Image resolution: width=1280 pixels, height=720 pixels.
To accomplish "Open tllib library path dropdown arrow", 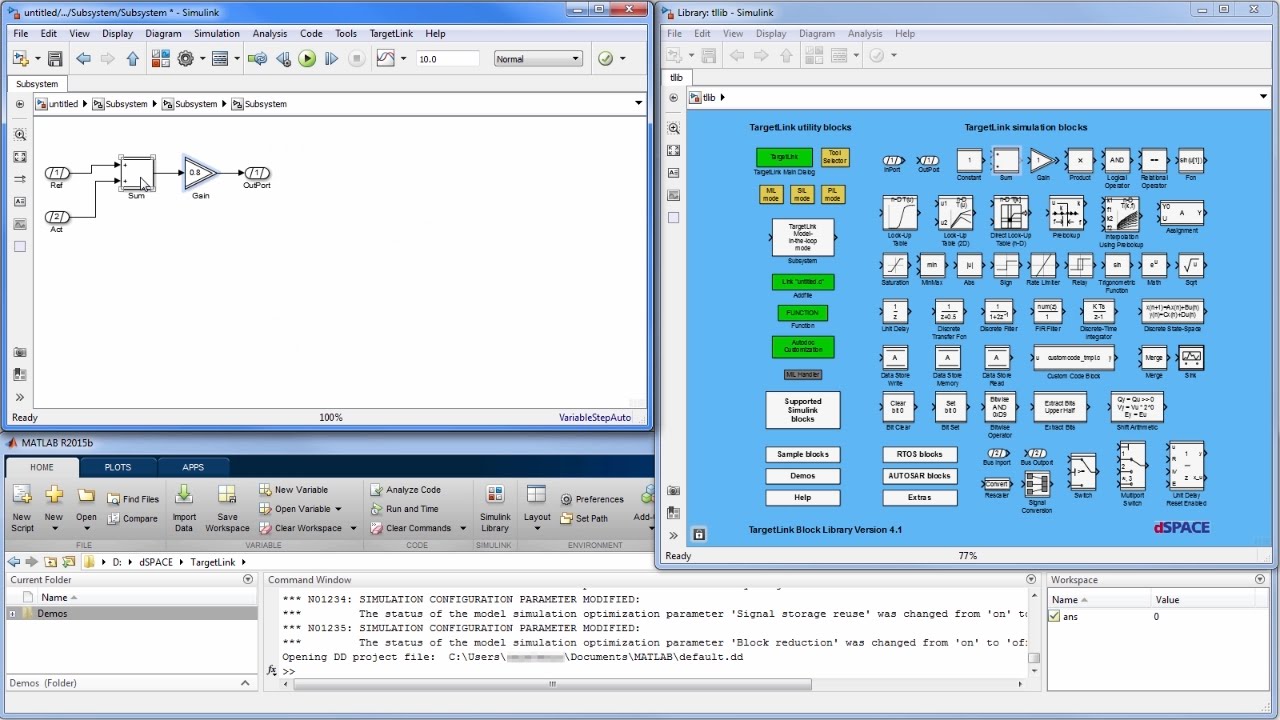I will click(1265, 97).
